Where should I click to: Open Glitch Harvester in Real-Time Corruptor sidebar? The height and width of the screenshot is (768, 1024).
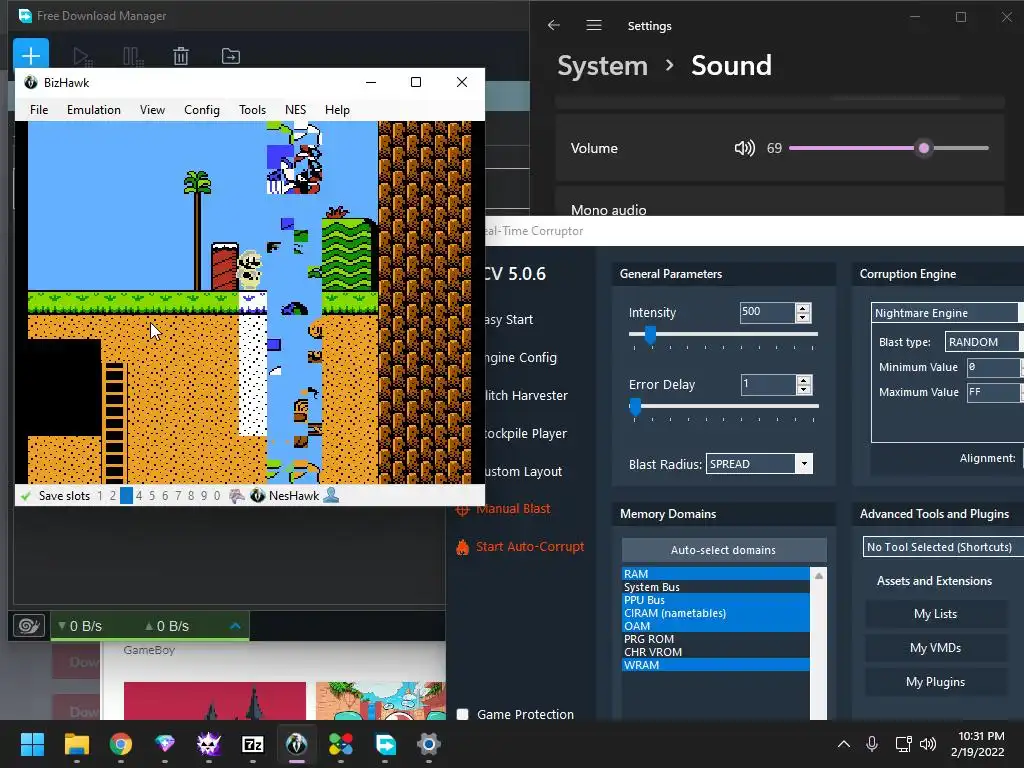(526, 395)
